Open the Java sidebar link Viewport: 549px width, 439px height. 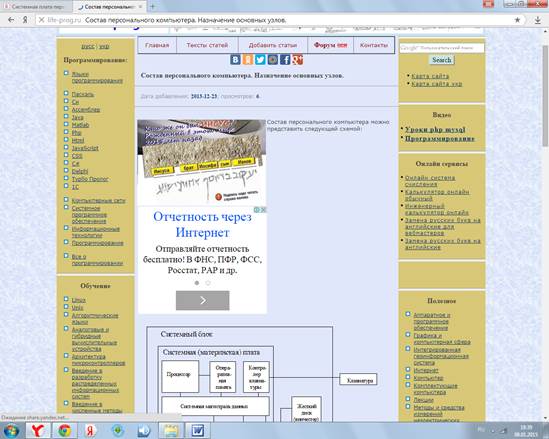pyautogui.click(x=77, y=118)
